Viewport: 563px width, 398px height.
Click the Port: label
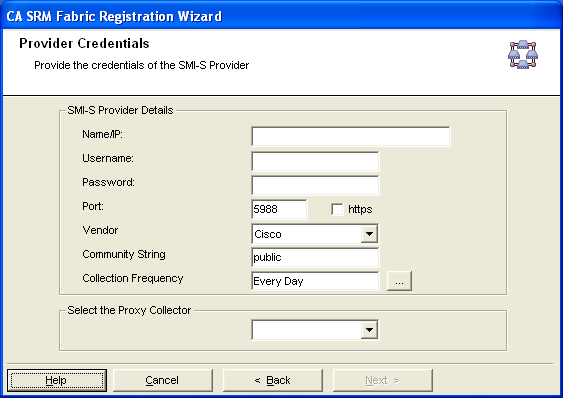coord(93,207)
